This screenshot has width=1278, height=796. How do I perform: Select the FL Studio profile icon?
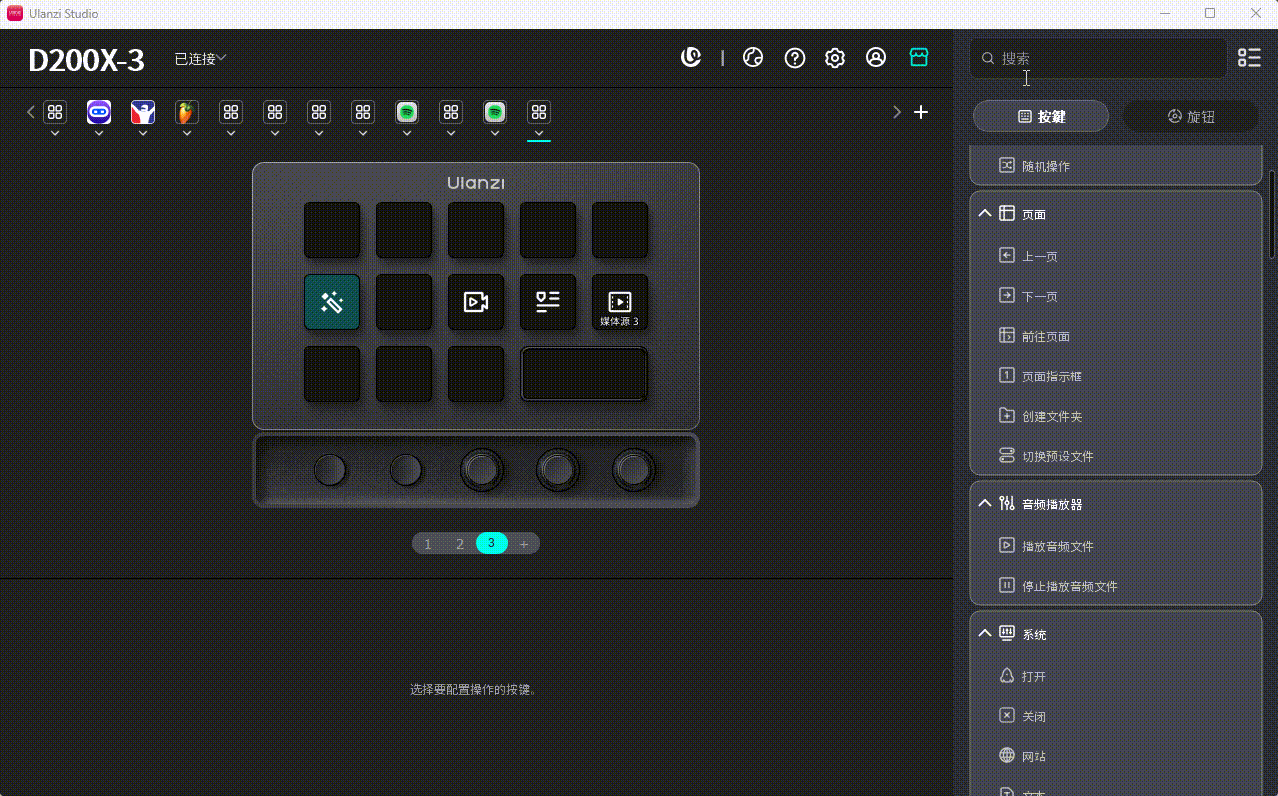(x=186, y=112)
